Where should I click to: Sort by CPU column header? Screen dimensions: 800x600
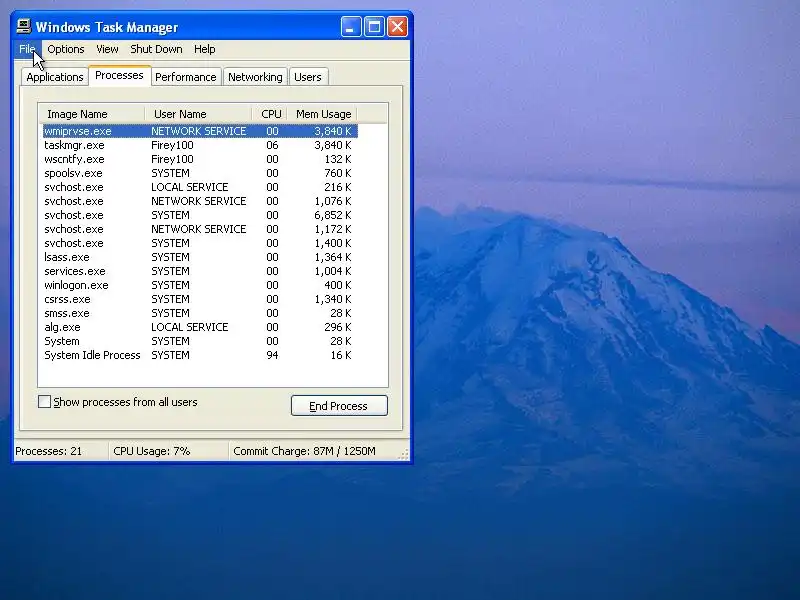pos(269,114)
